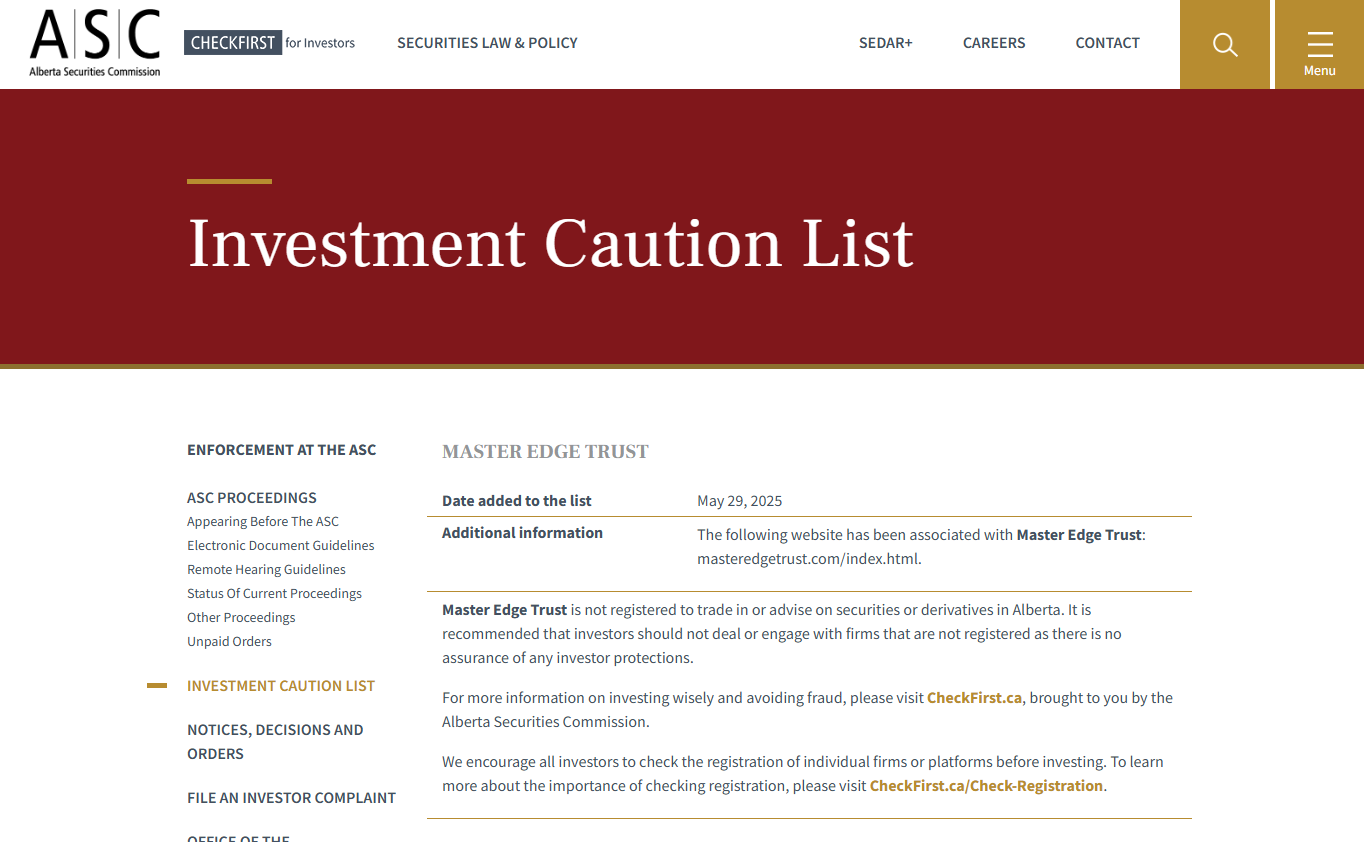Image resolution: width=1364 pixels, height=842 pixels.
Task: Open SEDAR+ link in header
Action: pos(886,43)
